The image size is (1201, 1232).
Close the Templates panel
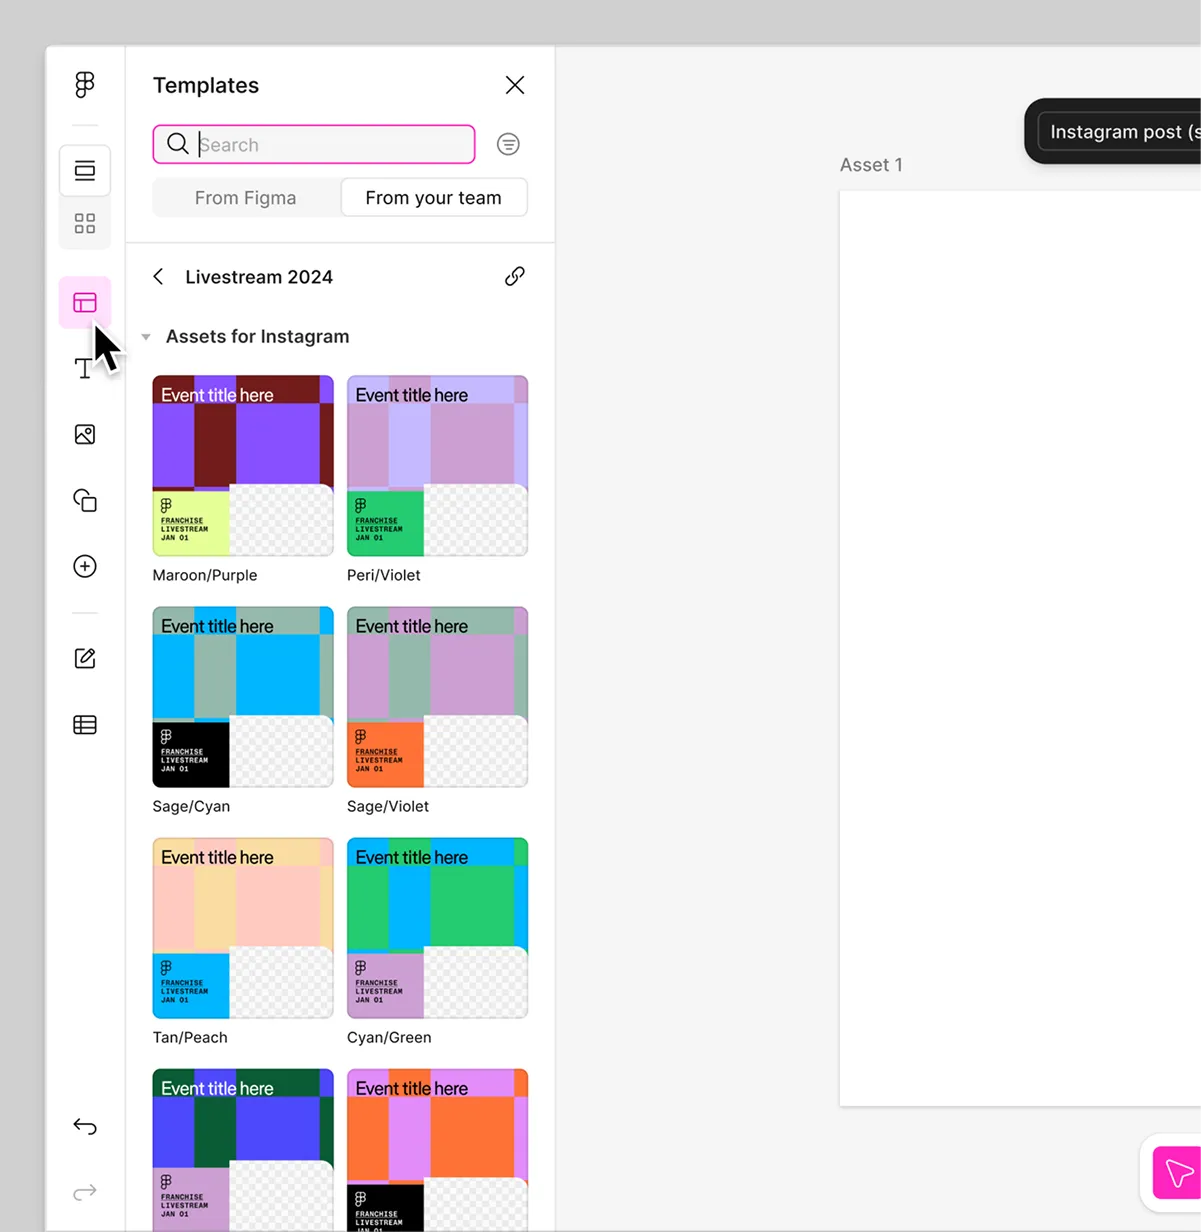click(514, 85)
